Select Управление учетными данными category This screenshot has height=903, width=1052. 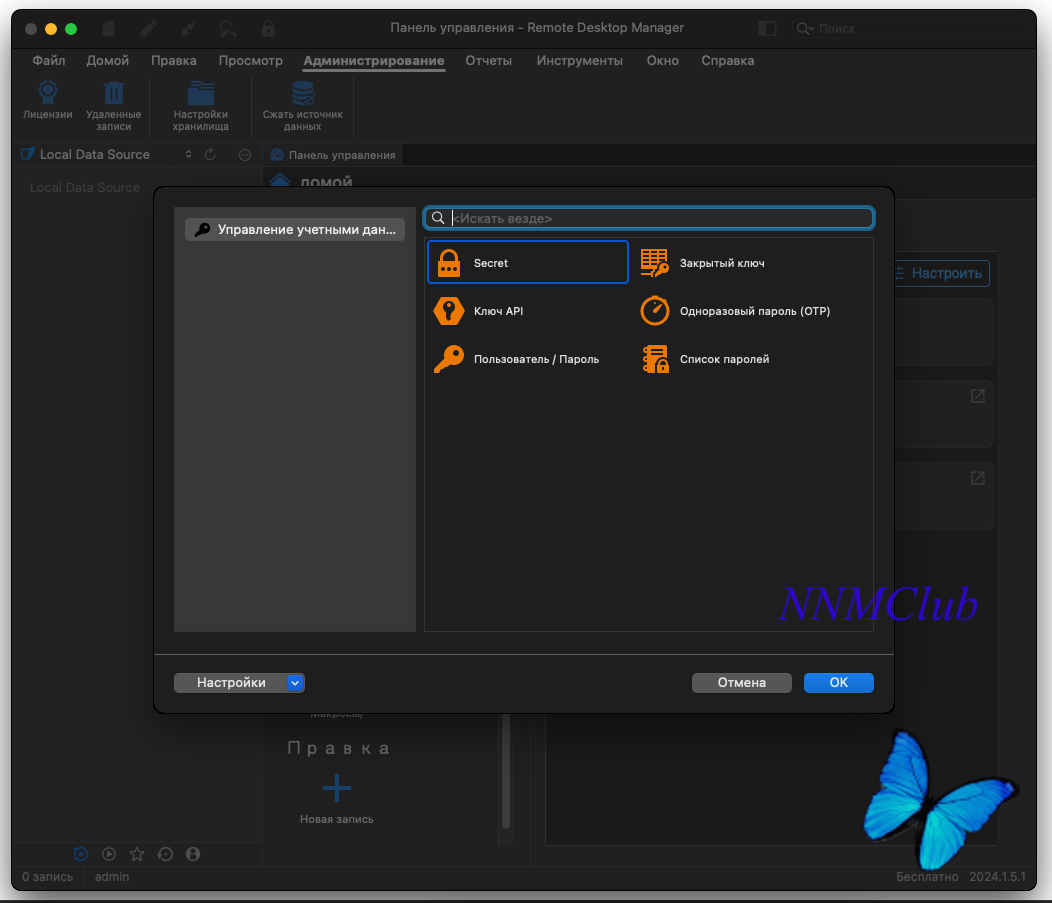295,229
